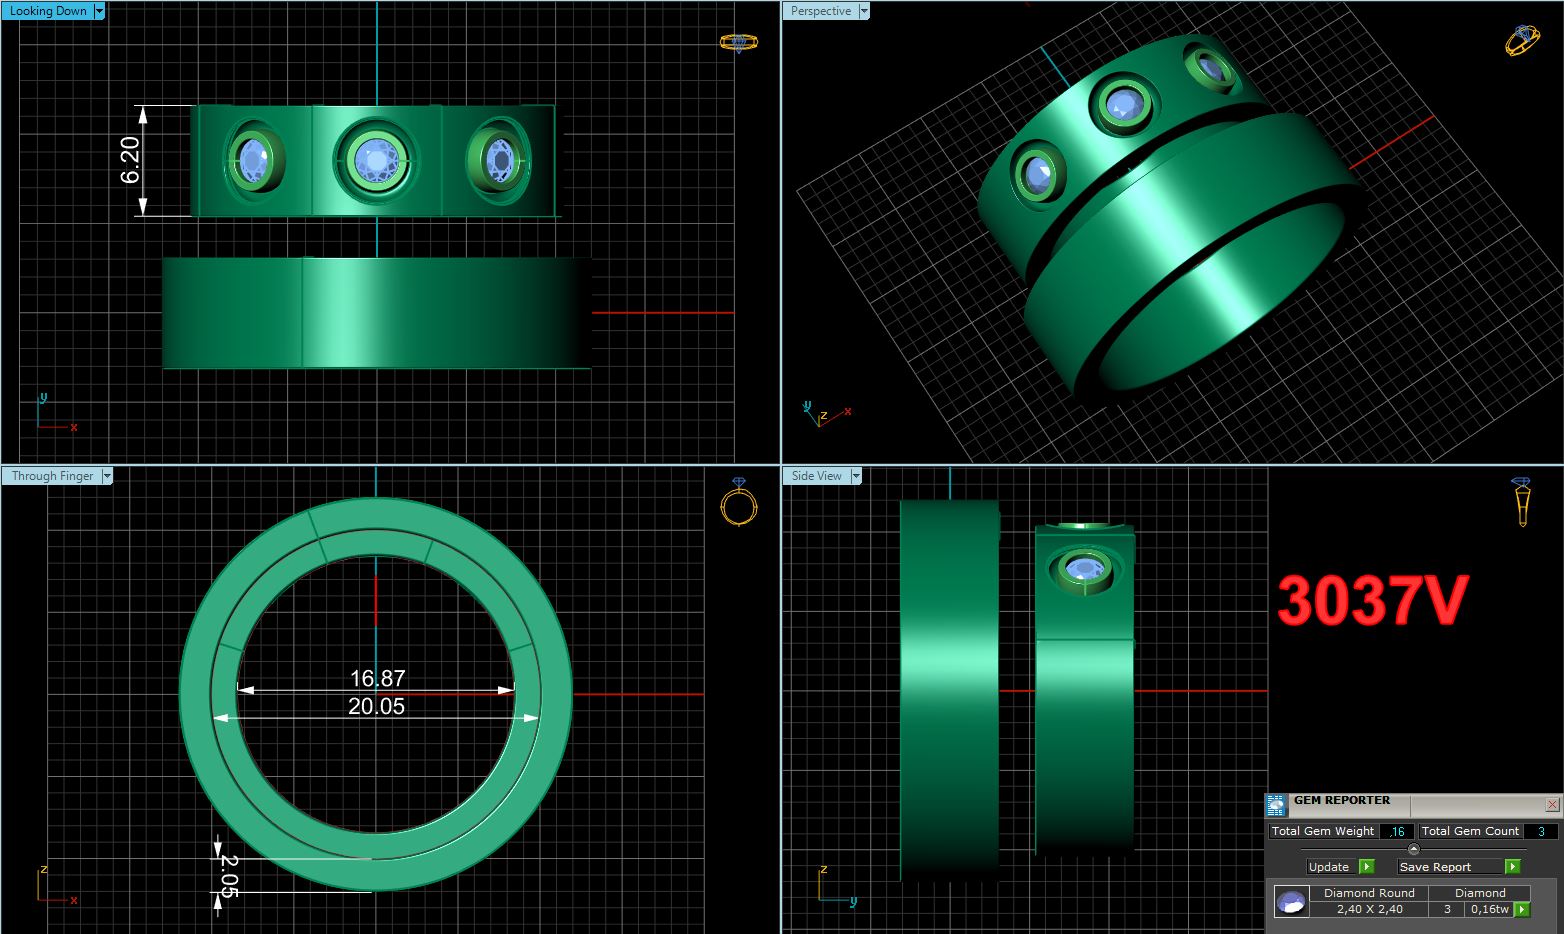The width and height of the screenshot is (1564, 934).
Task: Open the Looking Down viewport dropdown arrow
Action: pos(98,11)
